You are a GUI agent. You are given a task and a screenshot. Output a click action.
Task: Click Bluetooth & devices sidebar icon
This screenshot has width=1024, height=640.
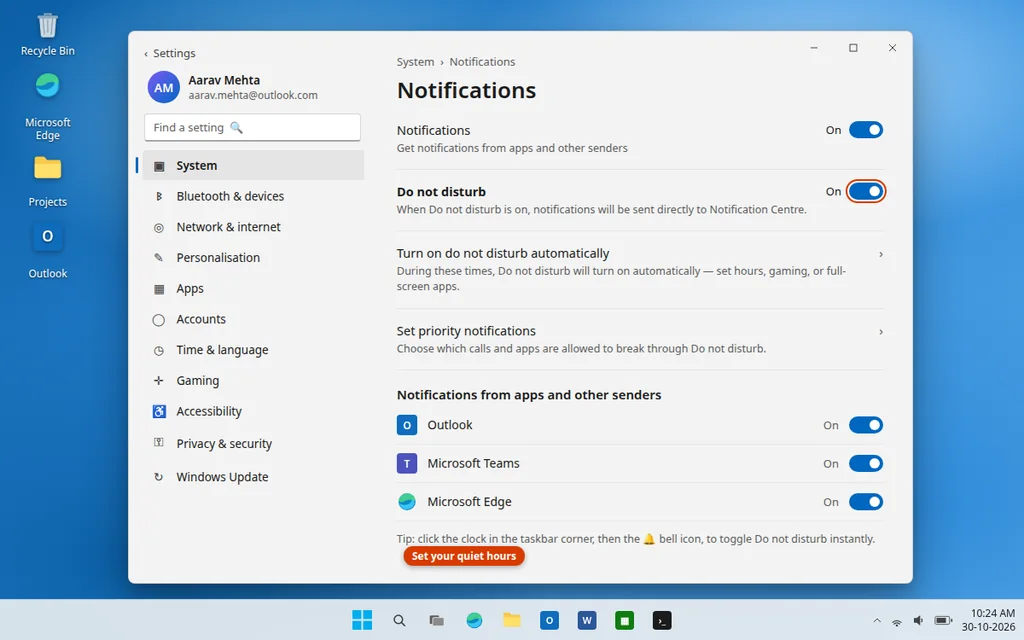[x=159, y=196]
